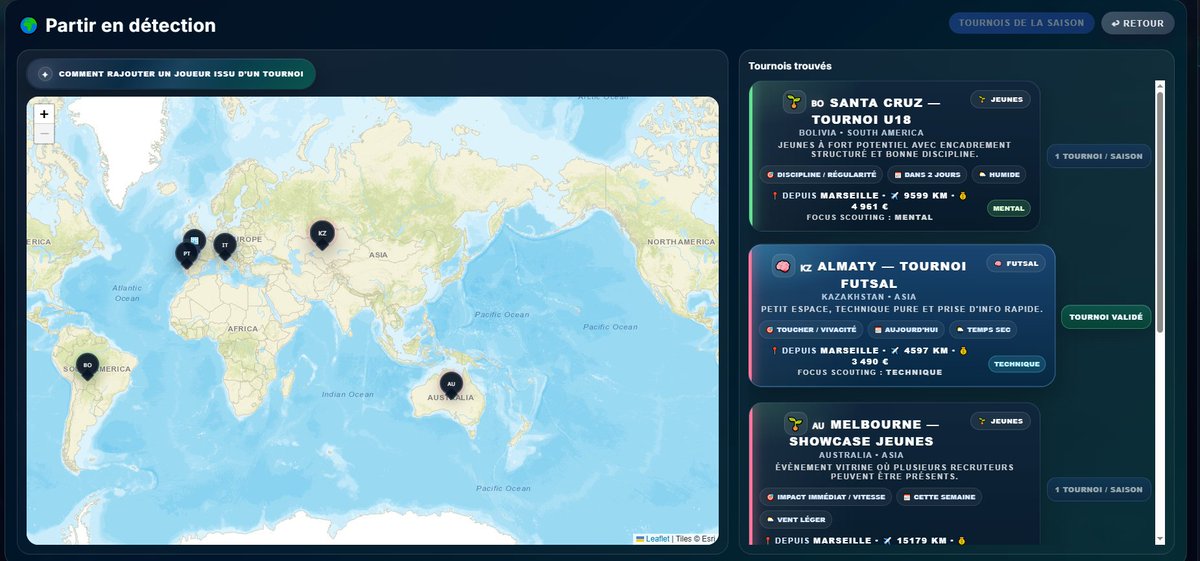The height and width of the screenshot is (561, 1200).
Task: Open Comment rajouter un joueur issu d'un tournoi
Action: tap(172, 74)
